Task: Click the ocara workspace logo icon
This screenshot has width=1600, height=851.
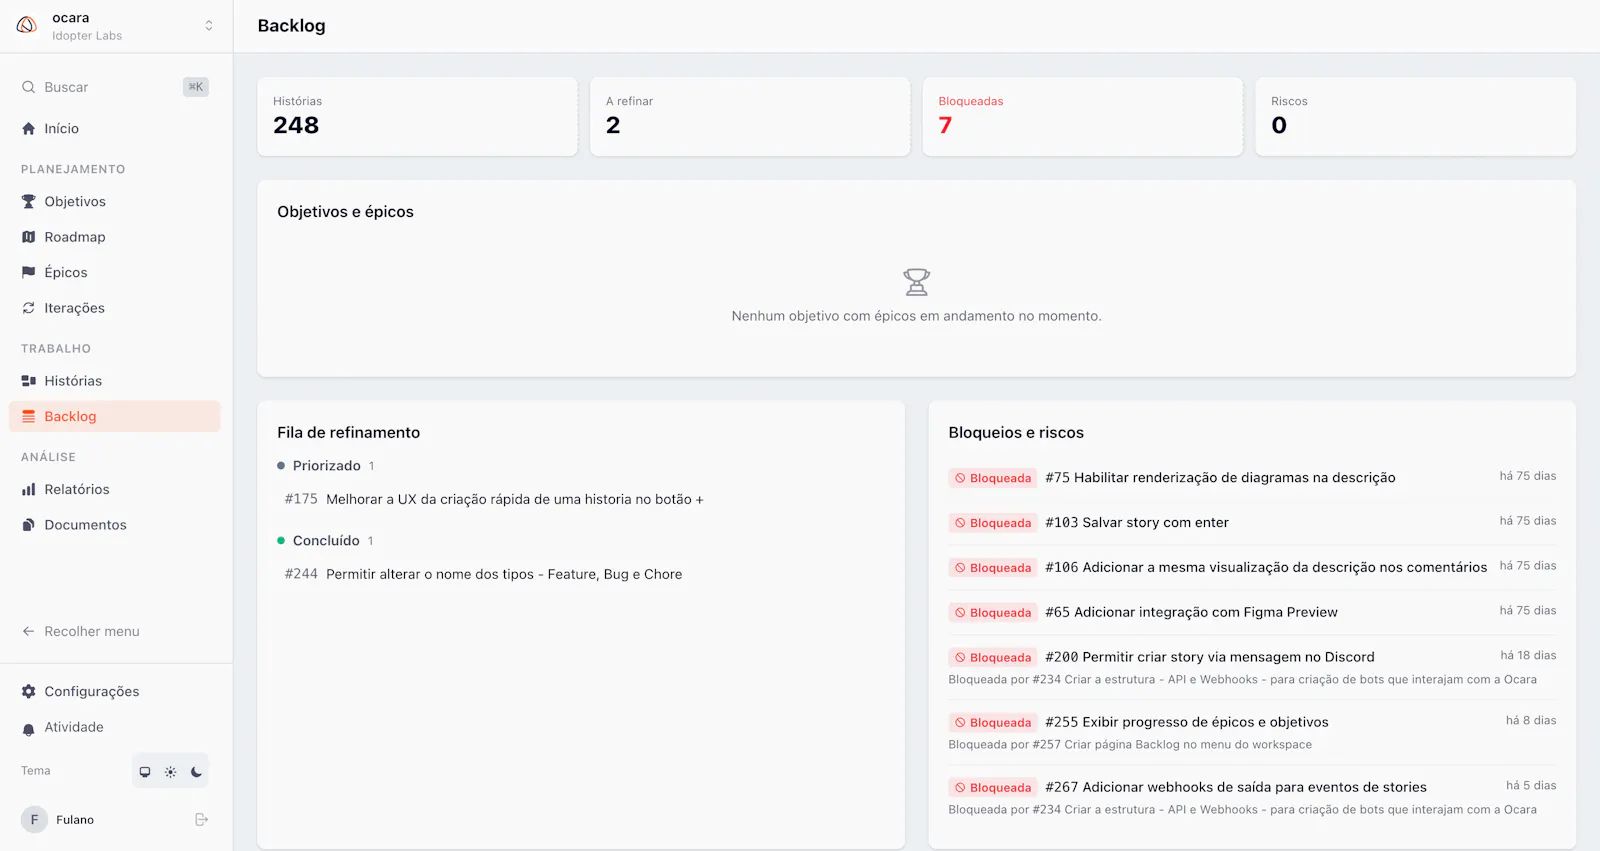Action: tap(27, 25)
